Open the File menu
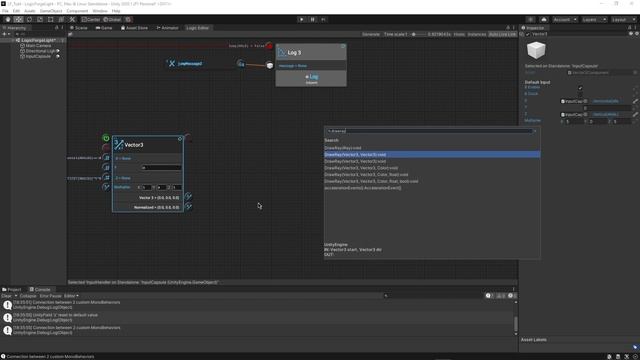This screenshot has width=640, height=360. [5, 11]
